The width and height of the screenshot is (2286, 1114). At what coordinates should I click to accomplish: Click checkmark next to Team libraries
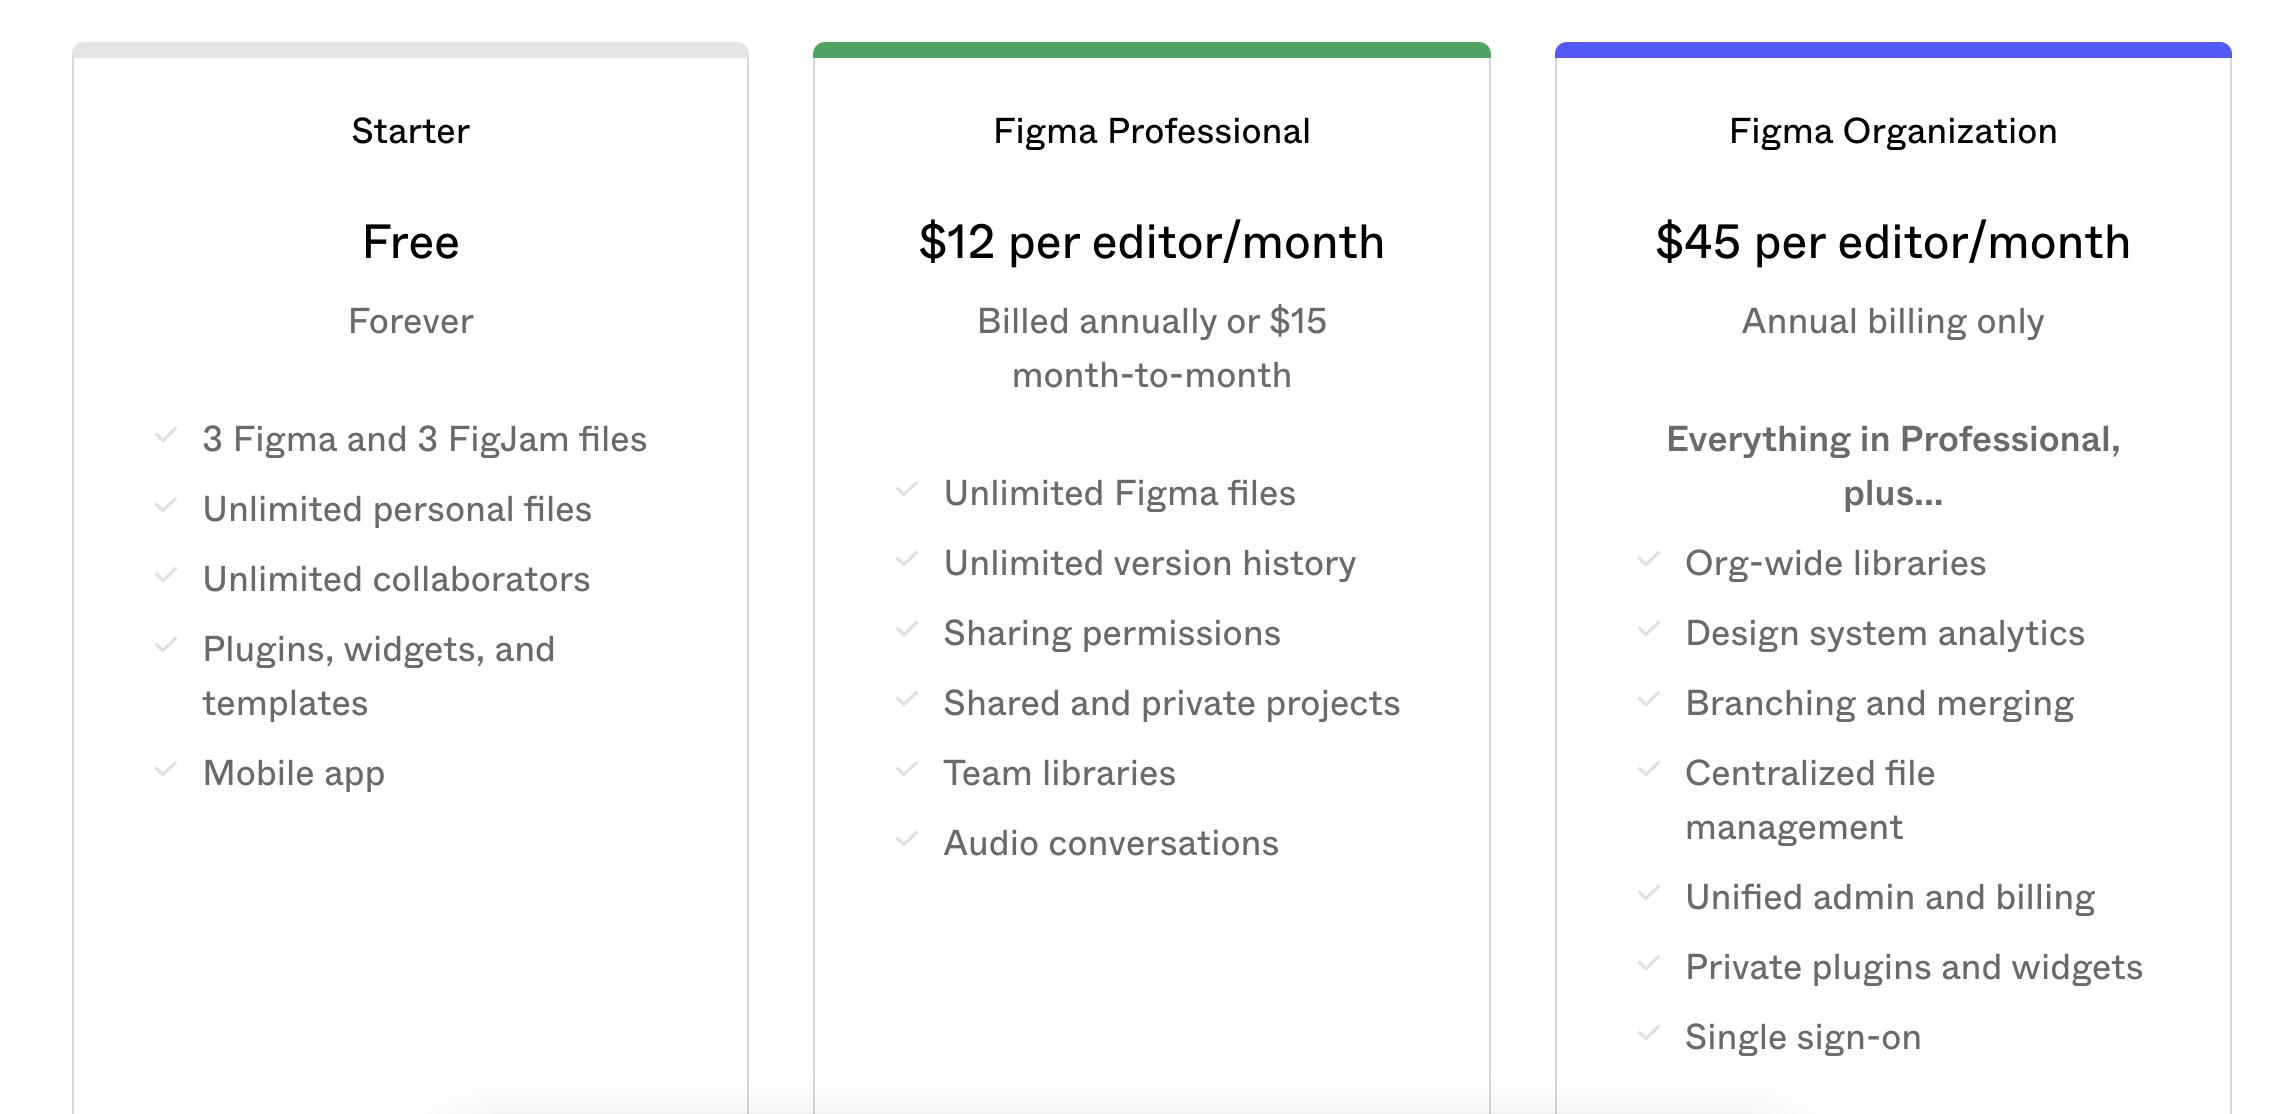(x=907, y=770)
